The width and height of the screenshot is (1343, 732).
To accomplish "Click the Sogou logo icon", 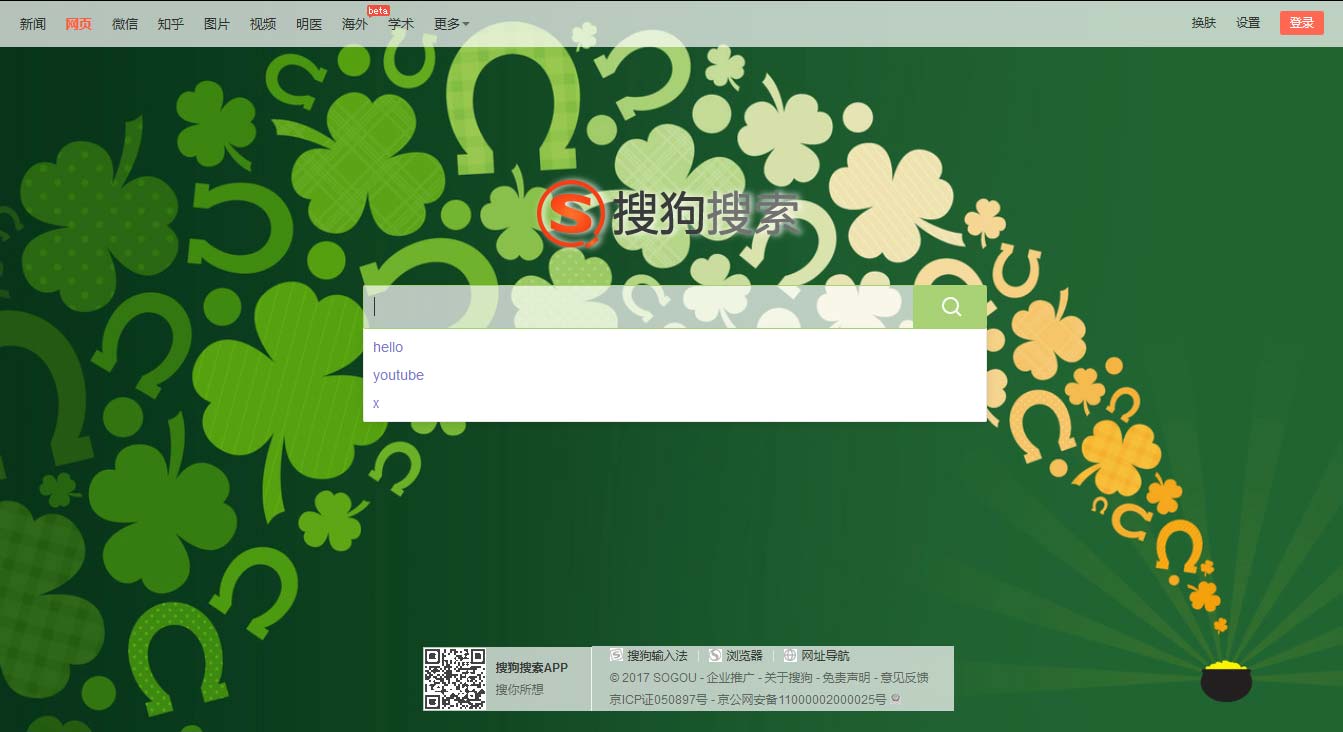I will coord(570,213).
